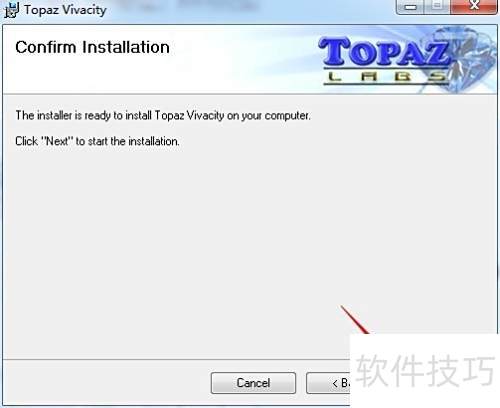Click the 软 character in the watermark

point(372,370)
